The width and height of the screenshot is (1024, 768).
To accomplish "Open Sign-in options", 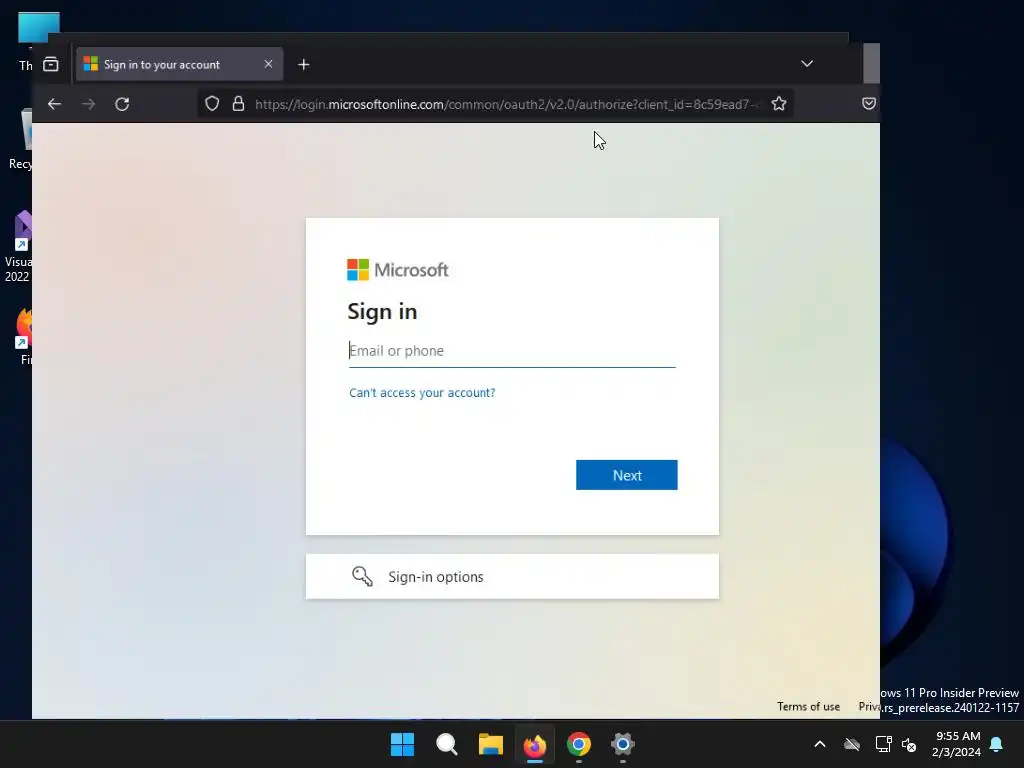I will (512, 577).
